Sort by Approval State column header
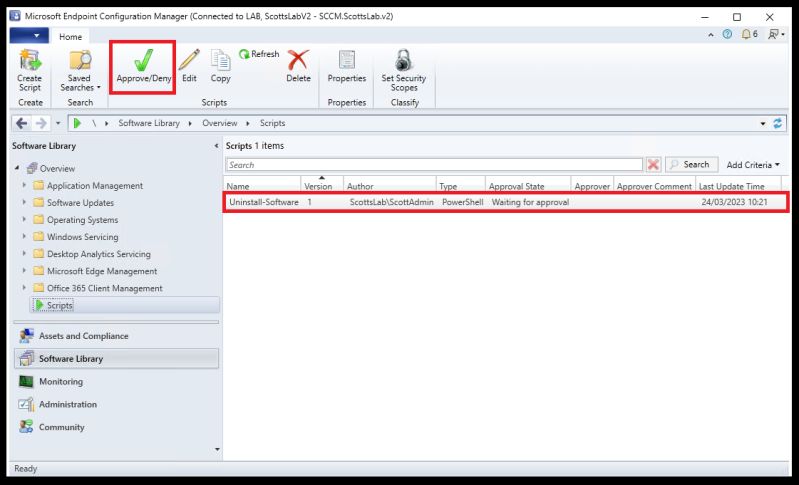This screenshot has height=485, width=799. (528, 186)
